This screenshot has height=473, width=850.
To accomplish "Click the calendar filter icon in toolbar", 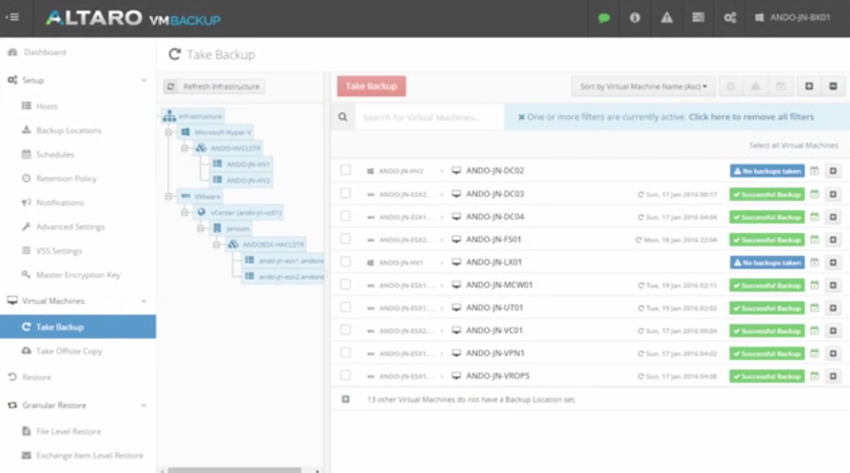I will tap(781, 87).
